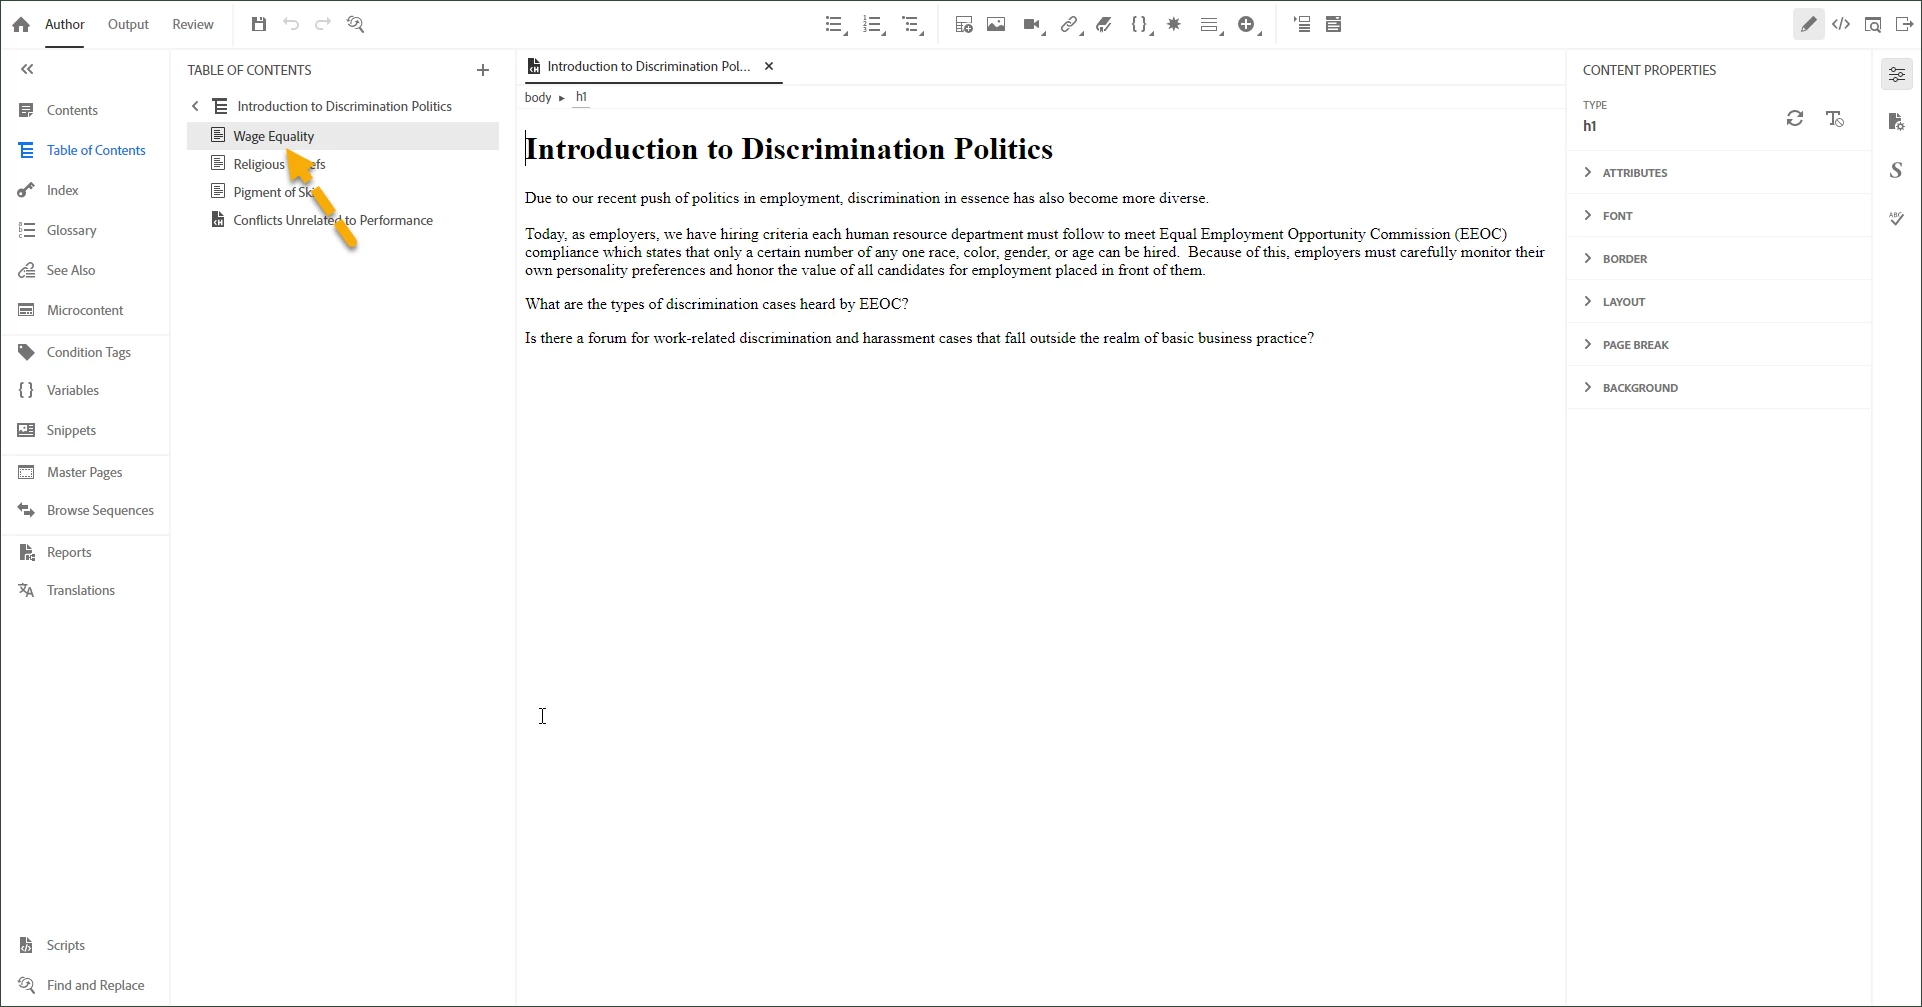Open the Contents panel
1922x1007 pixels.
click(72, 110)
